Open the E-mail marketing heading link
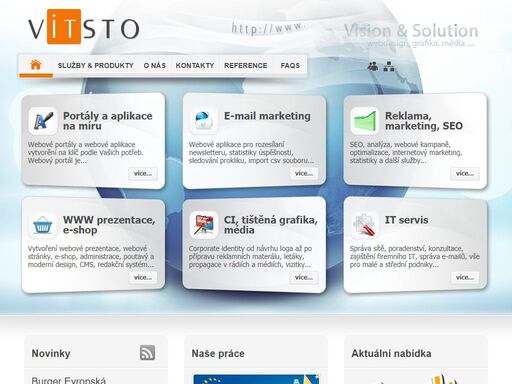The width and height of the screenshot is (512, 384). coord(267,116)
